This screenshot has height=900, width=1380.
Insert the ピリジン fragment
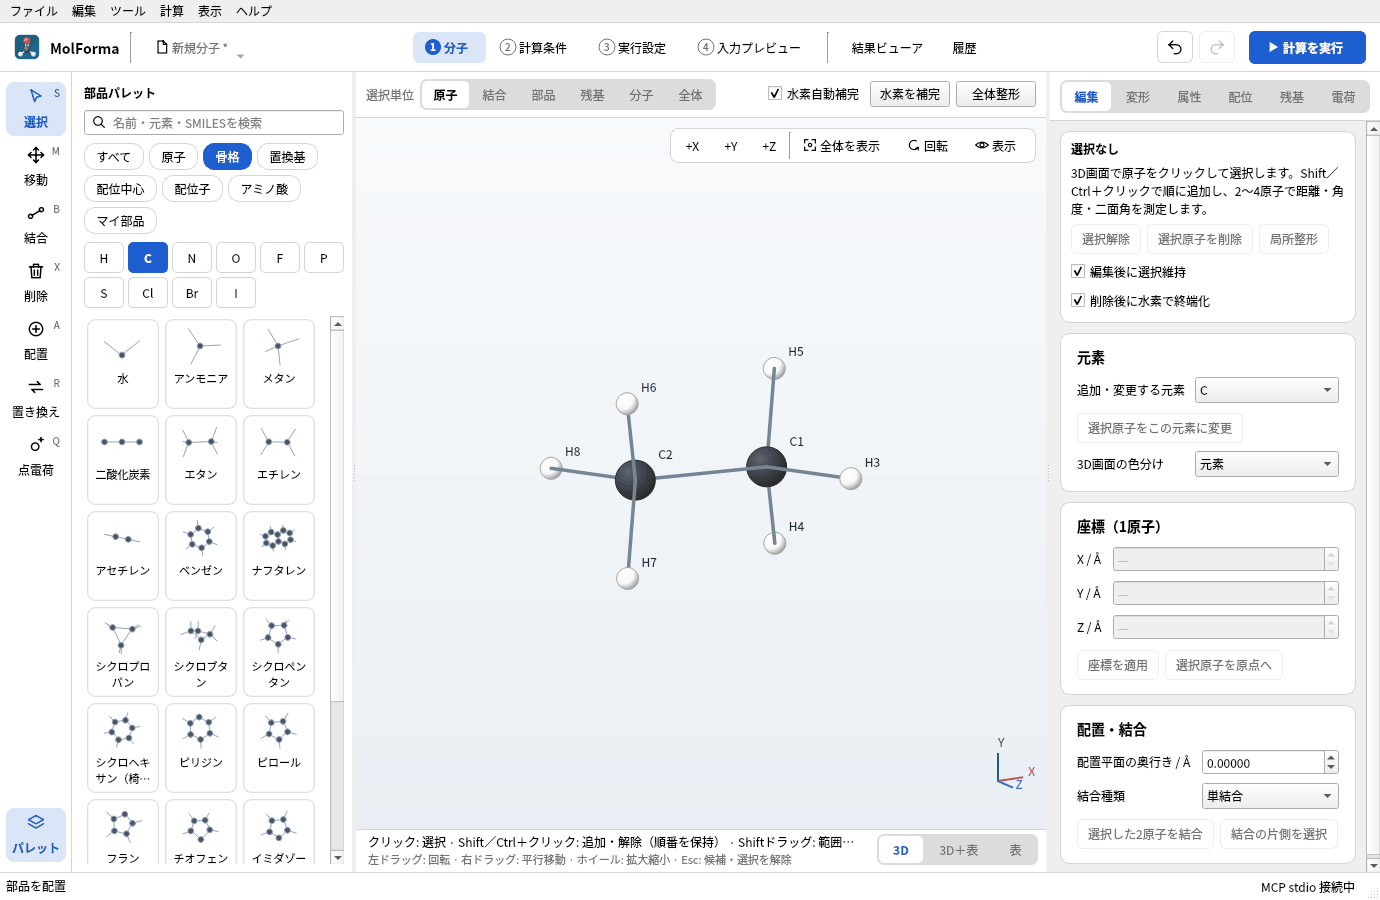(x=201, y=747)
